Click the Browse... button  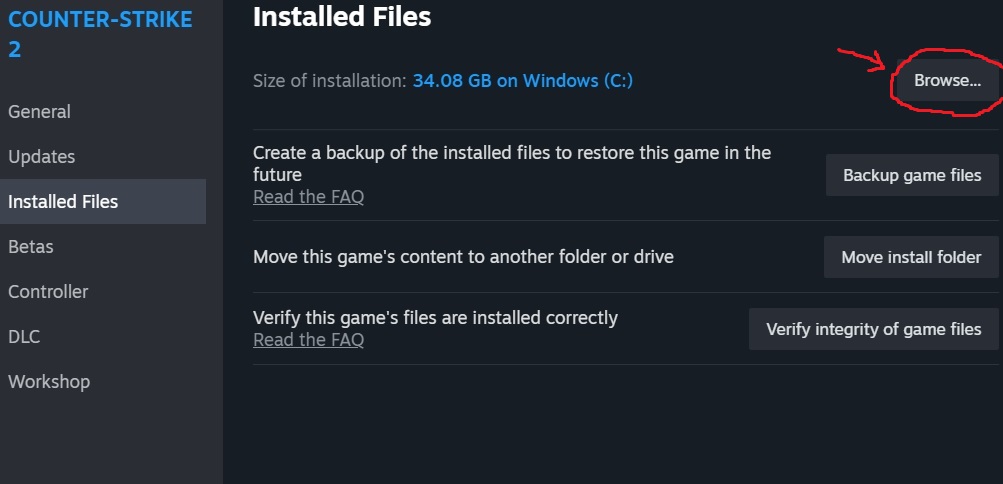(947, 81)
